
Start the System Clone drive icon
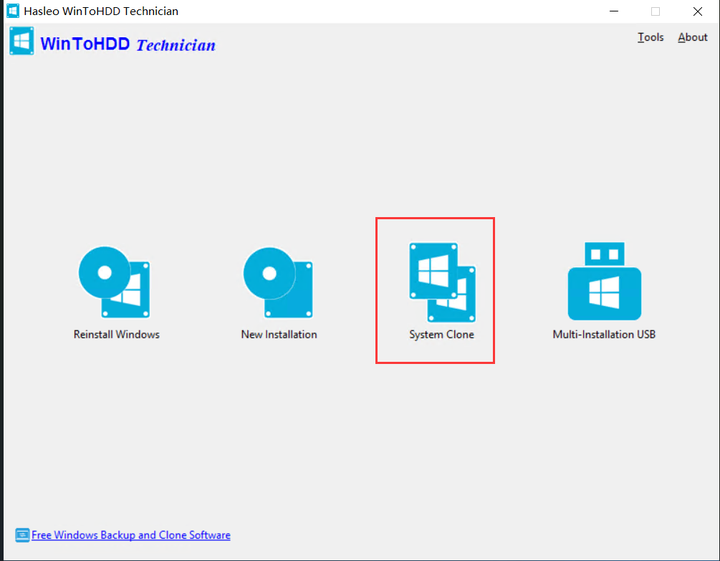coord(442,282)
